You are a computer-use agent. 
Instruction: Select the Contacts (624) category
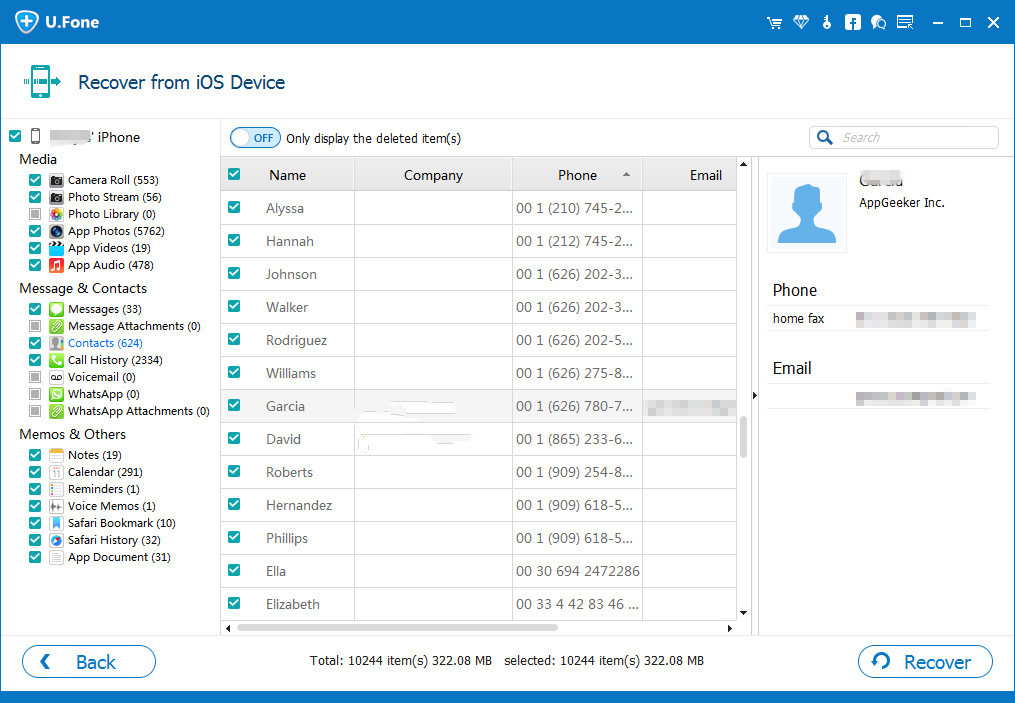pos(105,343)
